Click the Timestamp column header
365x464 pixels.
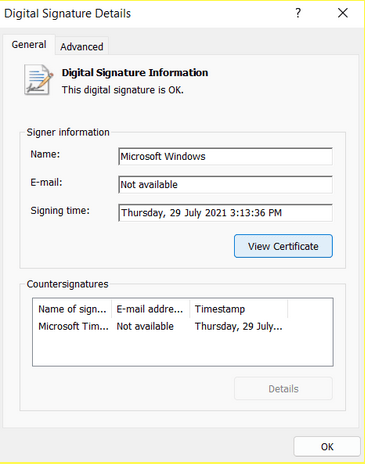coord(239,309)
